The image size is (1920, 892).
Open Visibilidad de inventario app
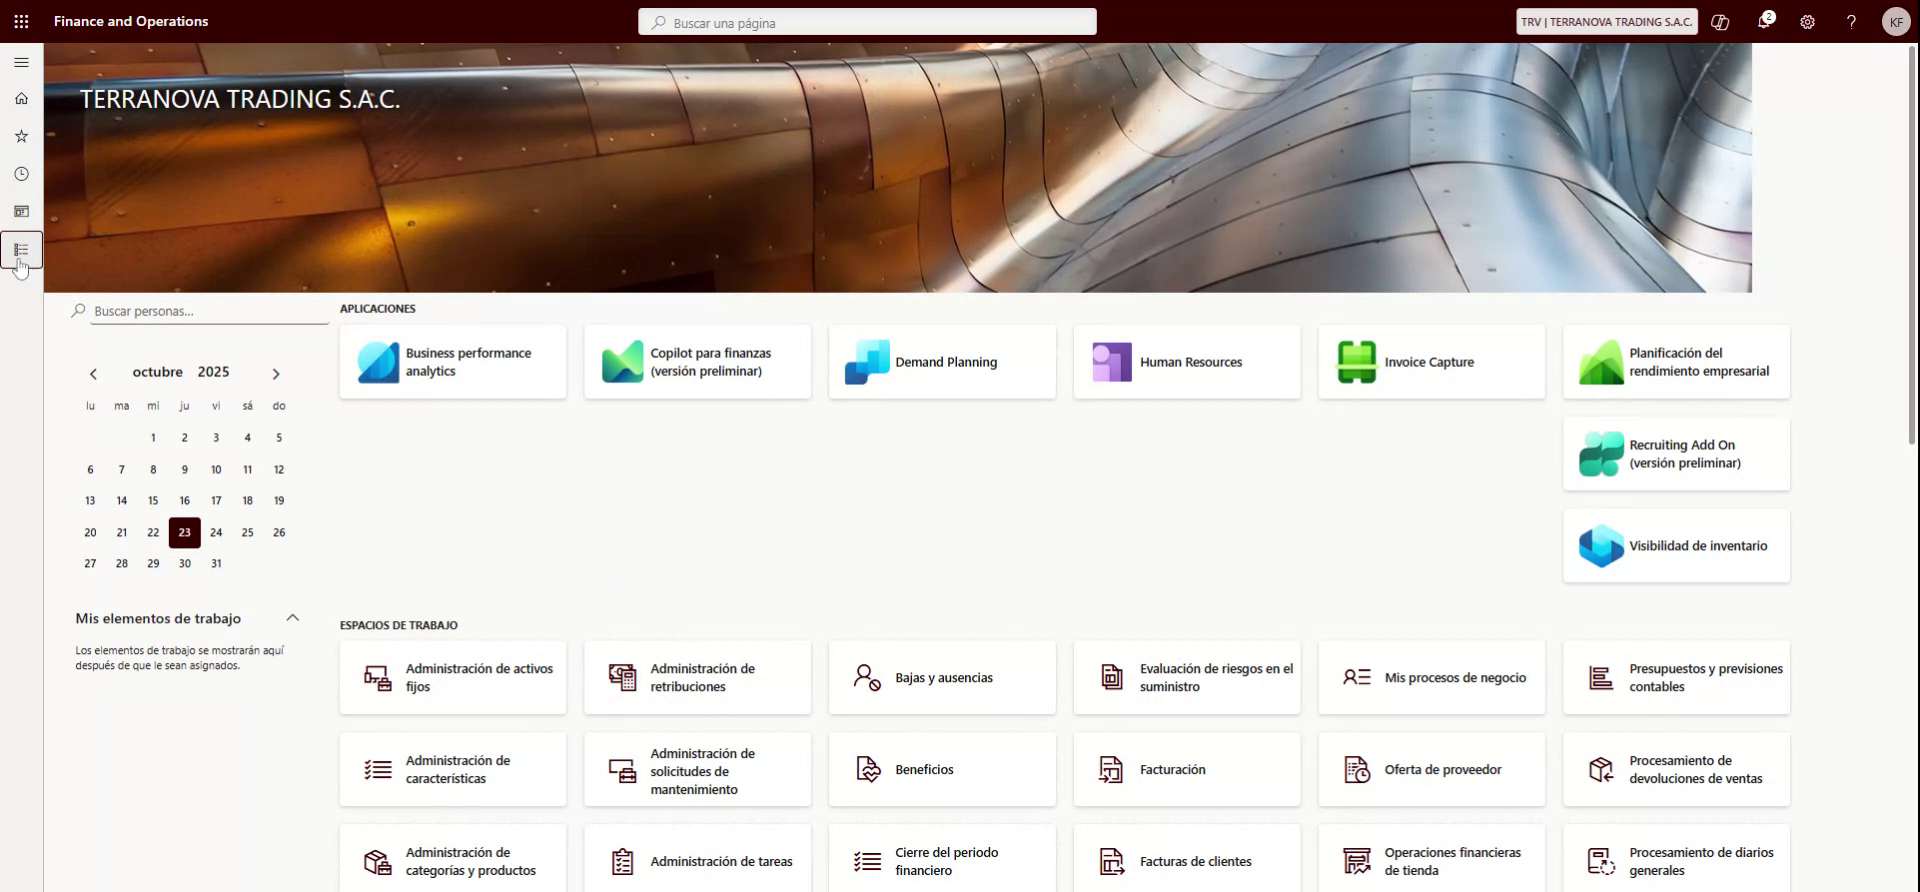point(1677,546)
